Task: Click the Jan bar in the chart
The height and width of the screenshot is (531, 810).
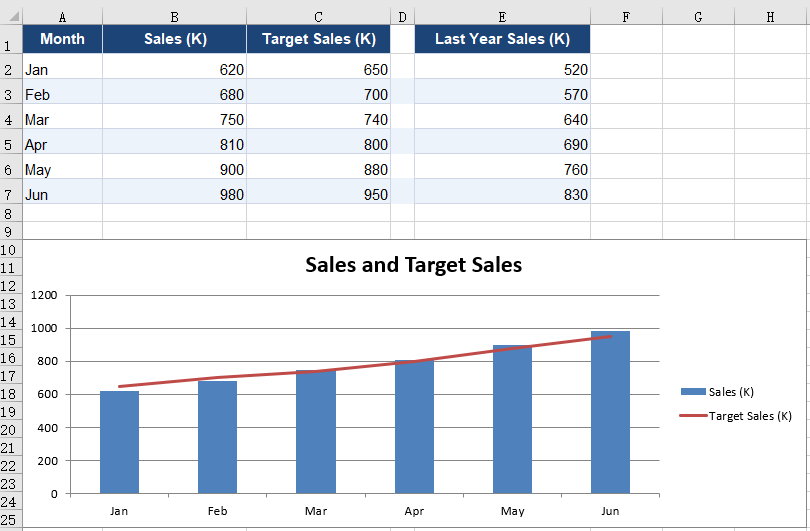Action: pyautogui.click(x=119, y=442)
